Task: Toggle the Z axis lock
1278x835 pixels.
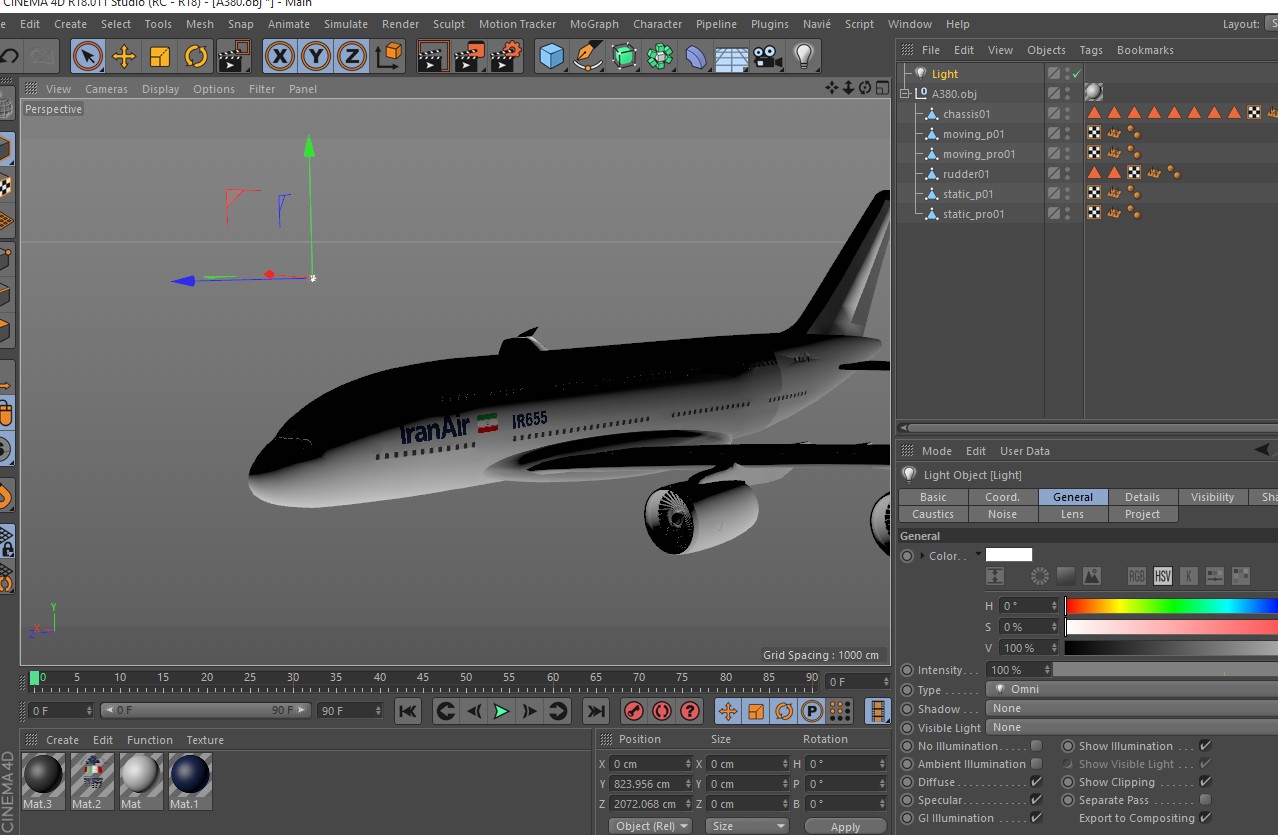Action: (352, 57)
